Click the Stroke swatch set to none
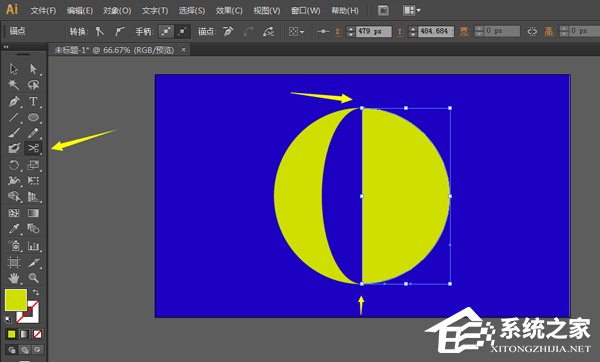 [28, 312]
